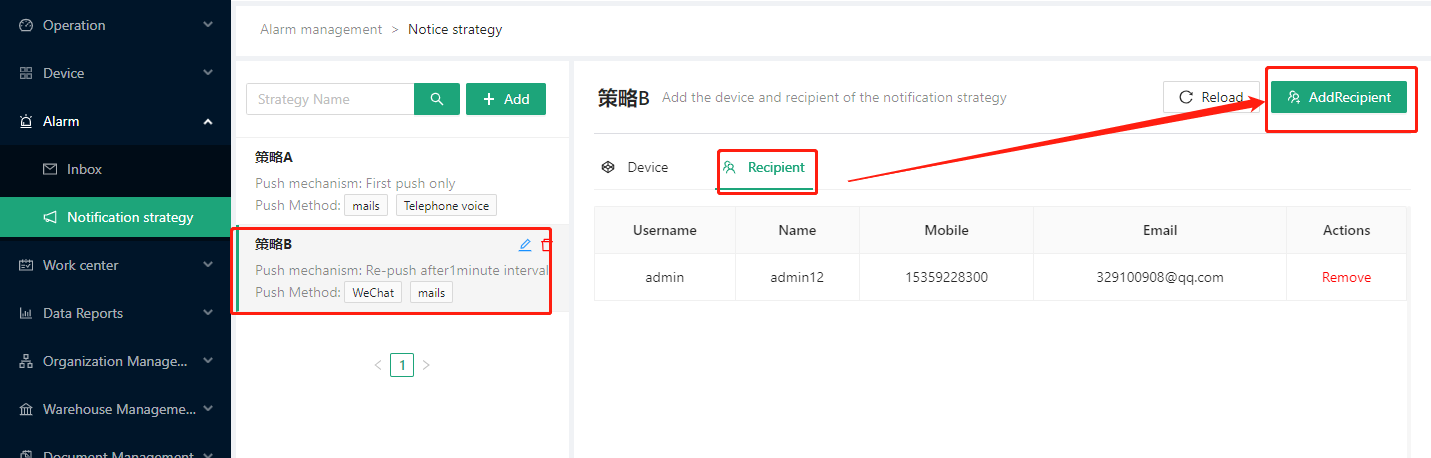The width and height of the screenshot is (1431, 458).
Task: Click the magnifier search button
Action: coord(437,99)
